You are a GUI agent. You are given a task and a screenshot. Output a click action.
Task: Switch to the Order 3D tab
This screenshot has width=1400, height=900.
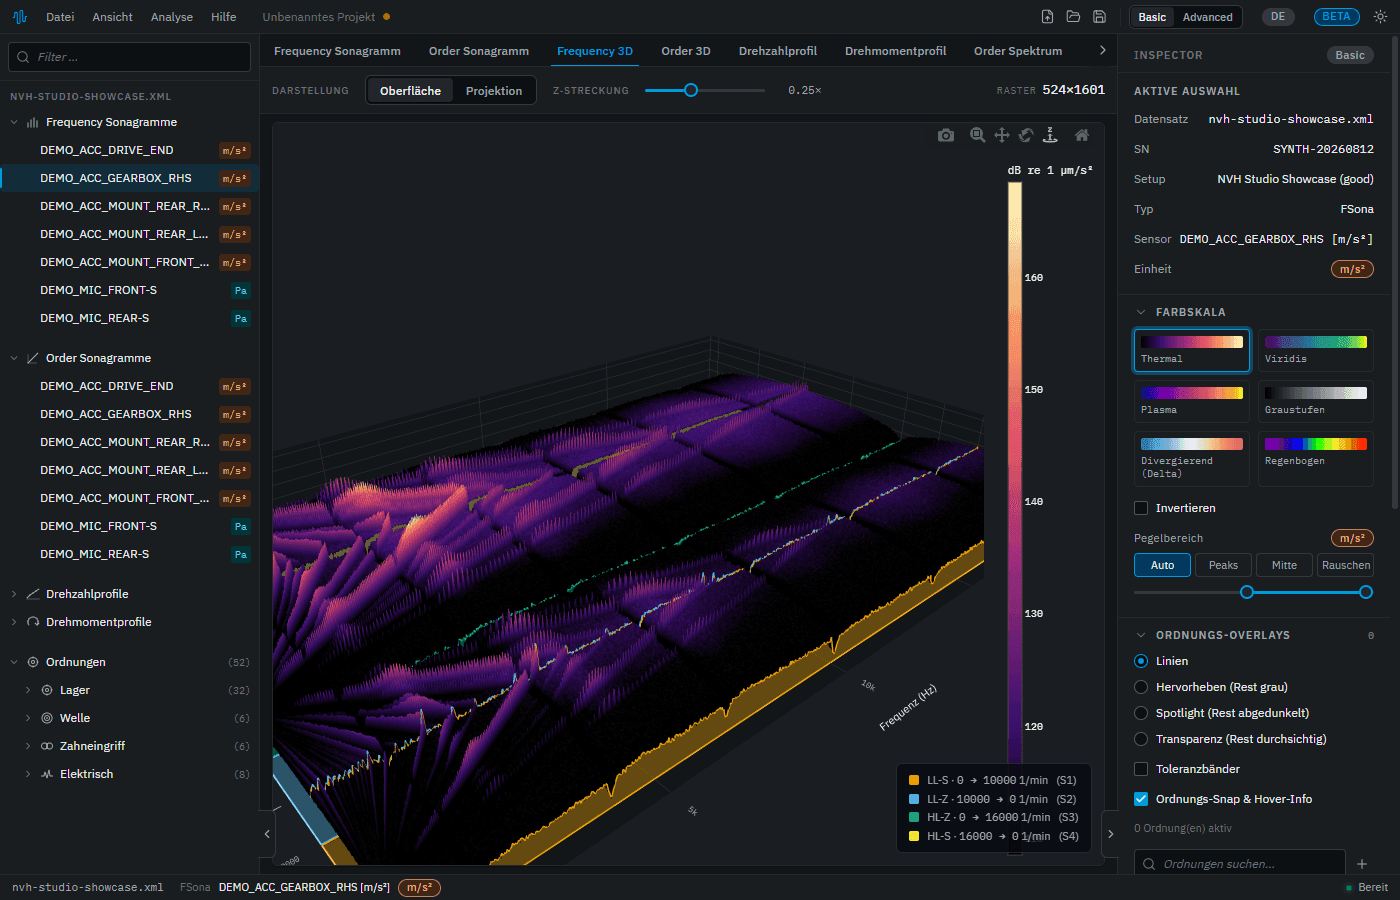[x=686, y=51]
